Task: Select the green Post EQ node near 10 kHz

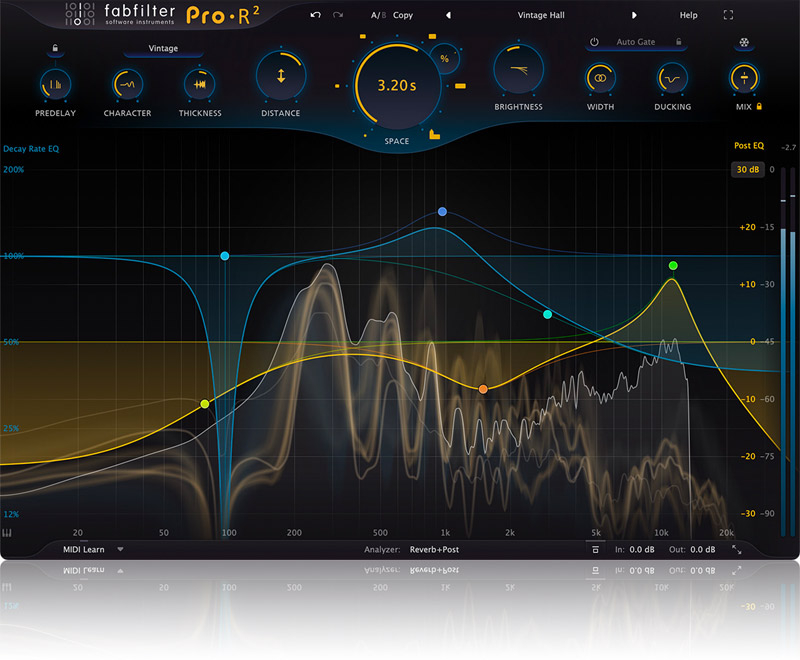Action: click(x=673, y=266)
